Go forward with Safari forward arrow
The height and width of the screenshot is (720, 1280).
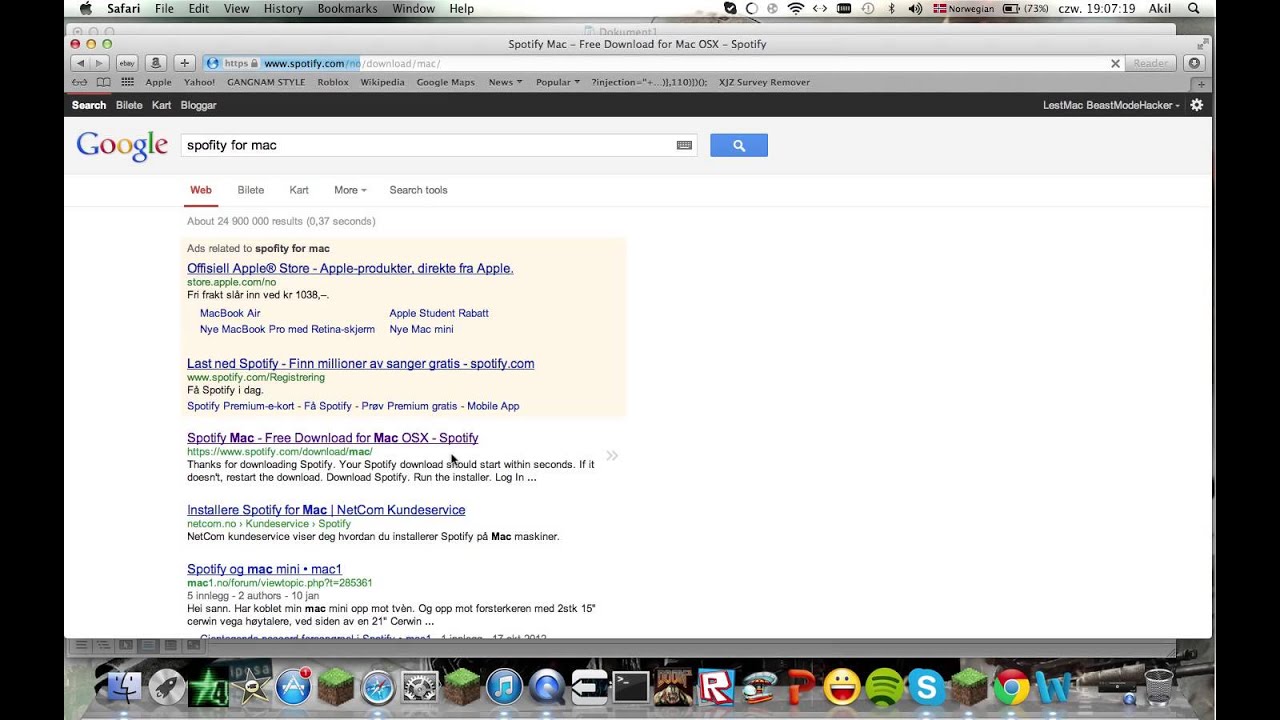[99, 63]
